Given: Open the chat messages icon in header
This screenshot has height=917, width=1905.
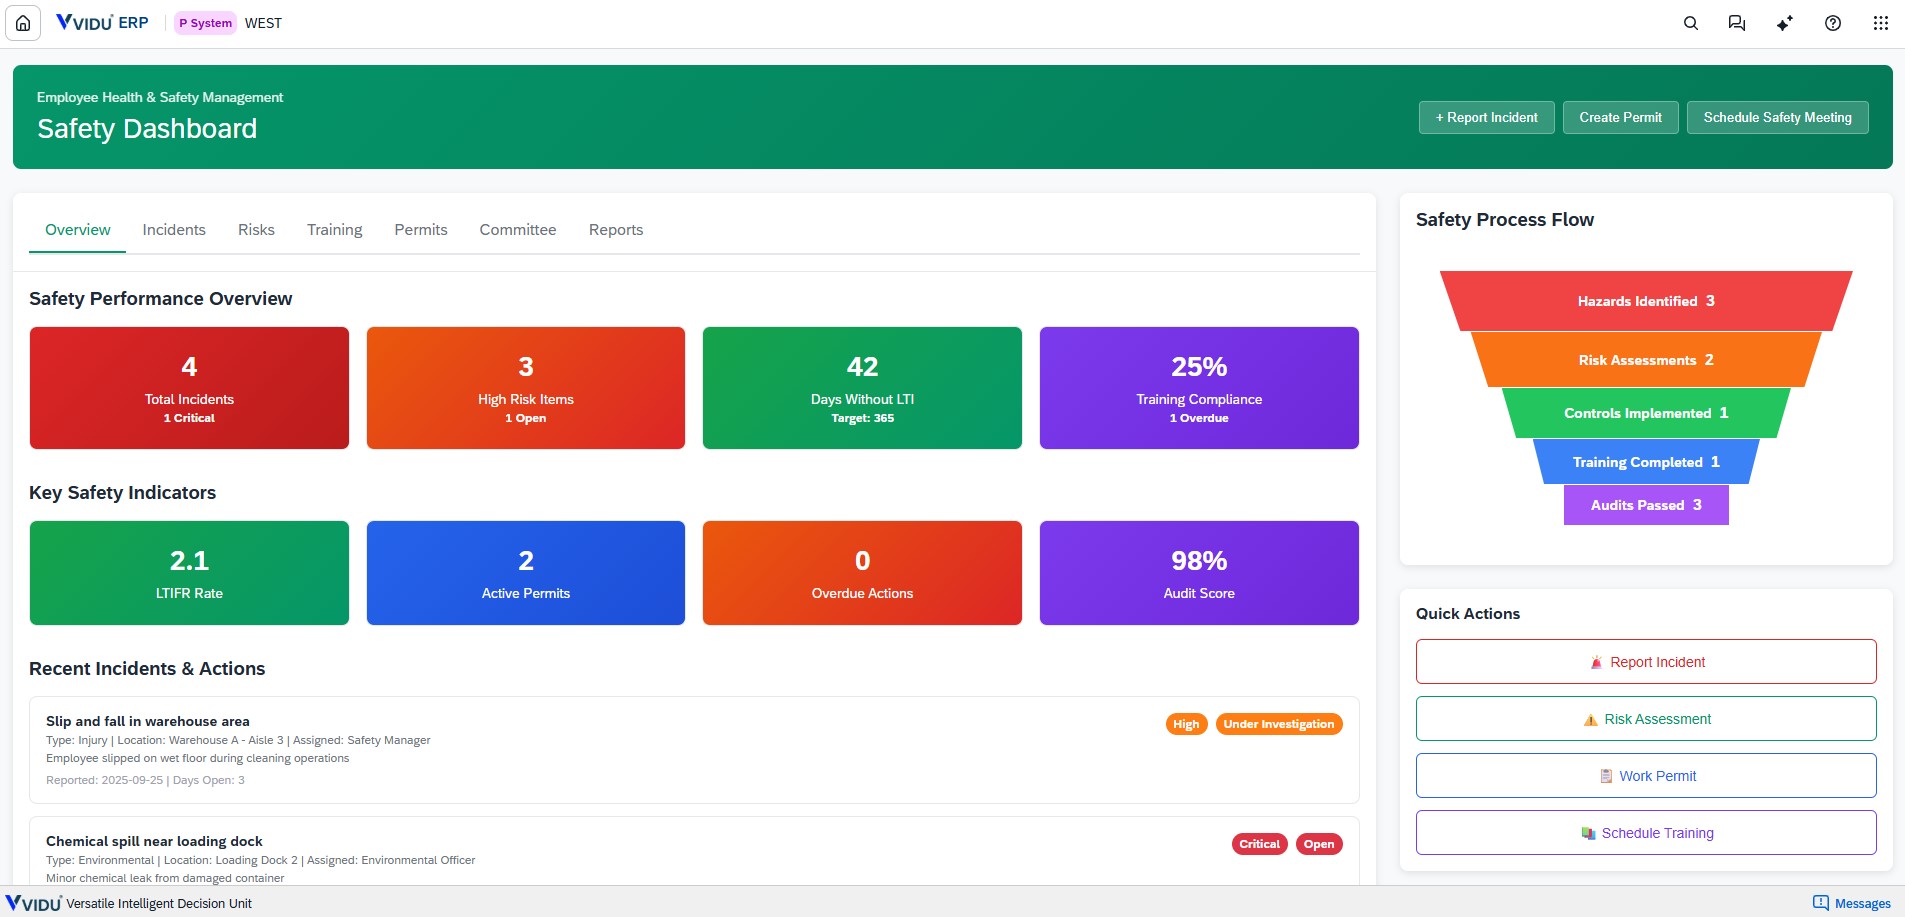Looking at the screenshot, I should (1737, 23).
